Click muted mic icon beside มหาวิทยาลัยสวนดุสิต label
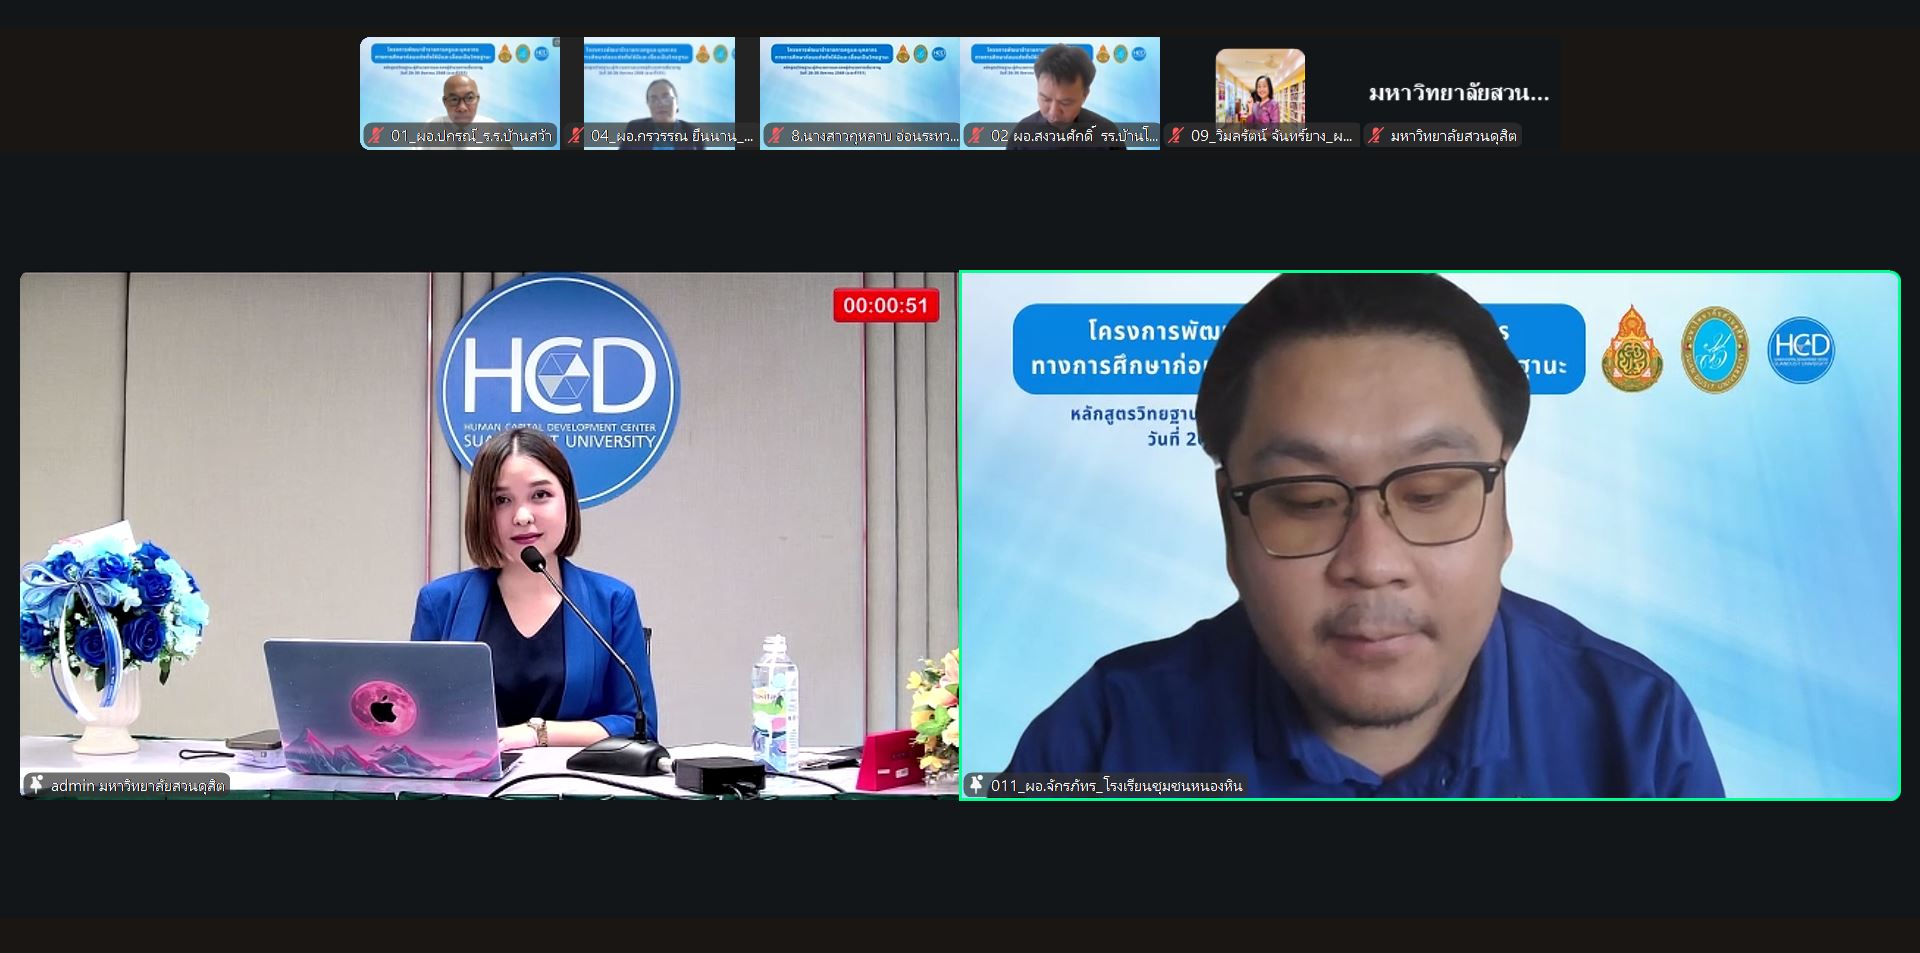Screen dimensions: 1920x953 (x=1376, y=136)
